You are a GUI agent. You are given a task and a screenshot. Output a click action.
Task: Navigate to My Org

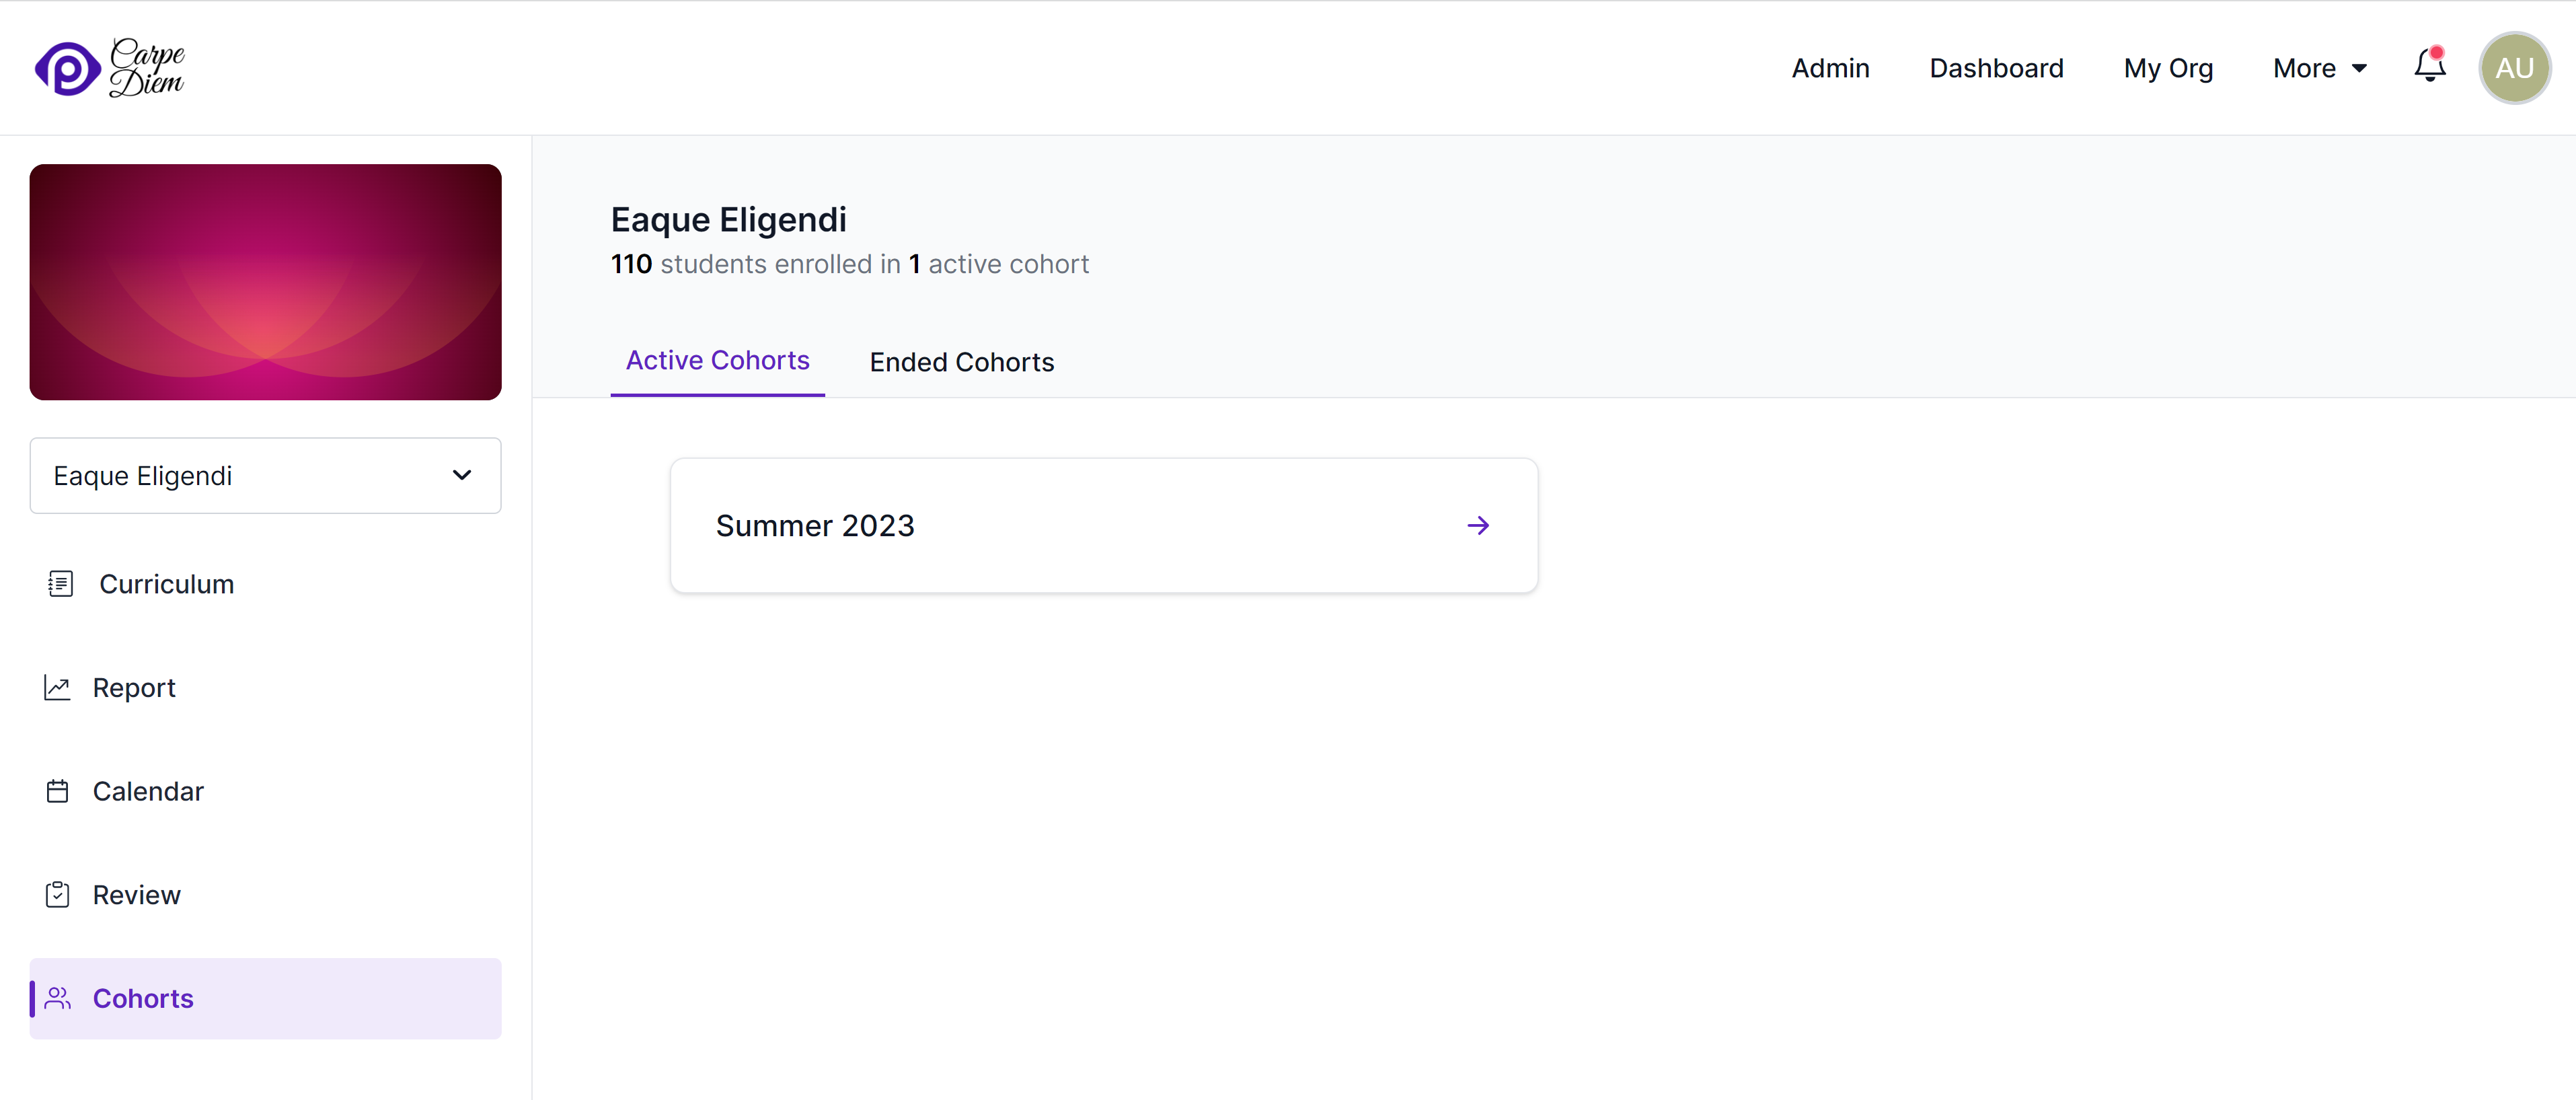2168,68
